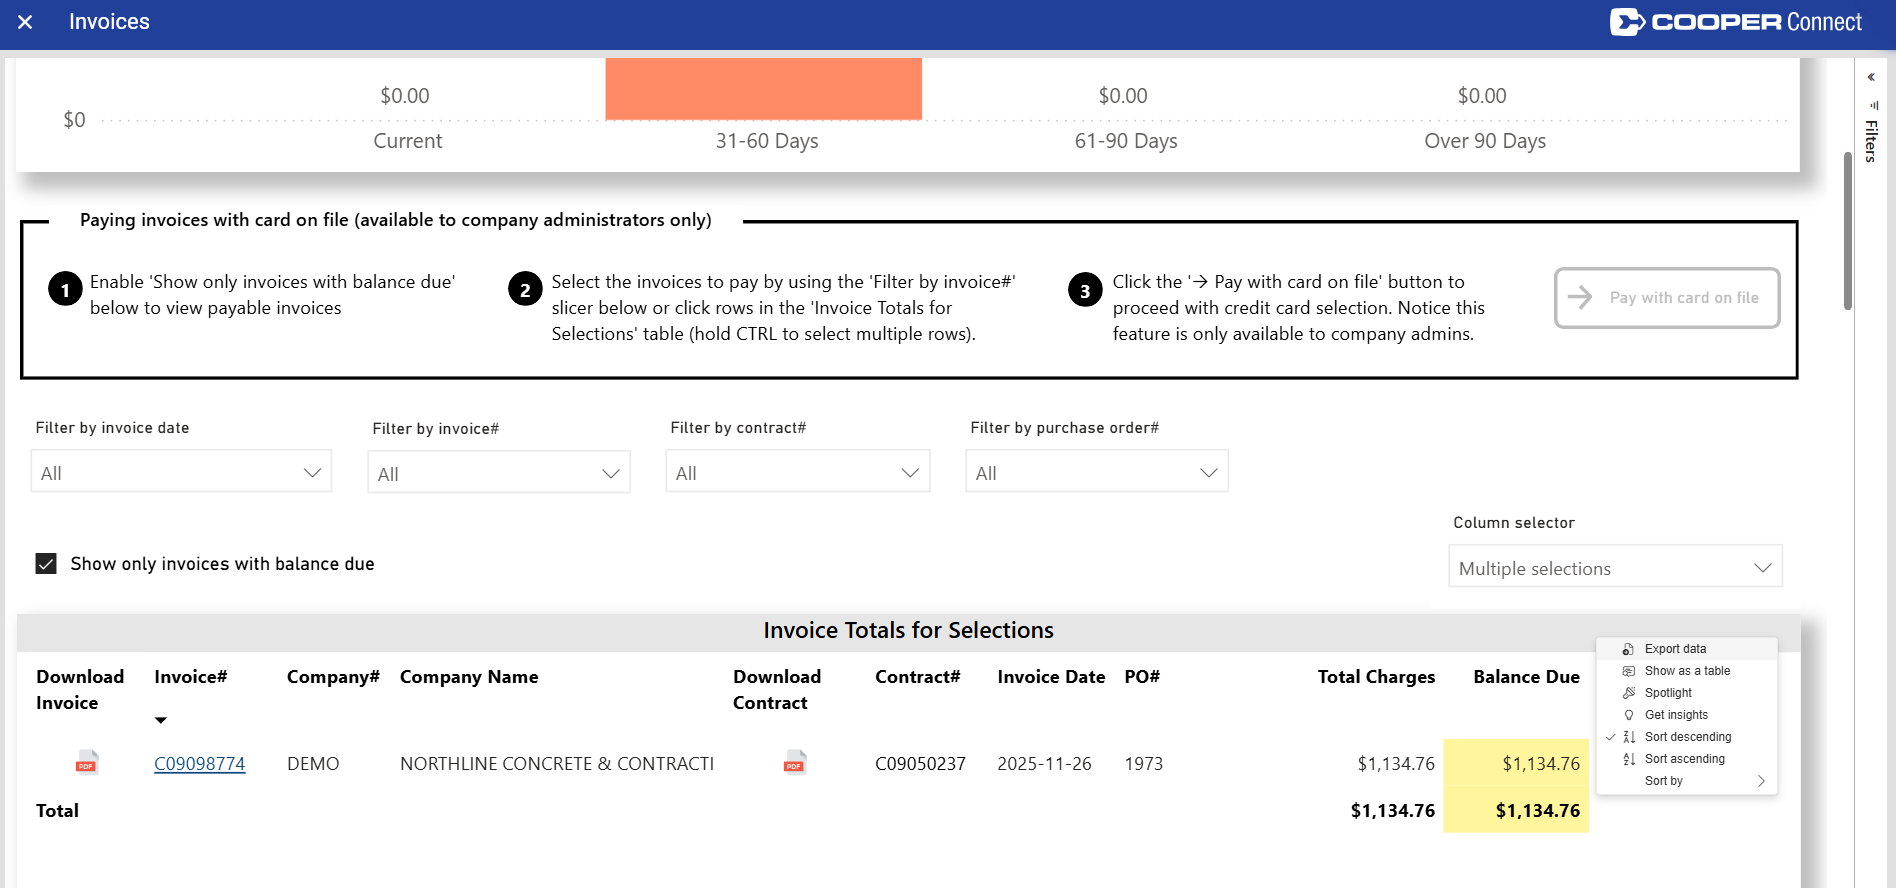
Task: Select the DEMO company cell
Action: (313, 764)
